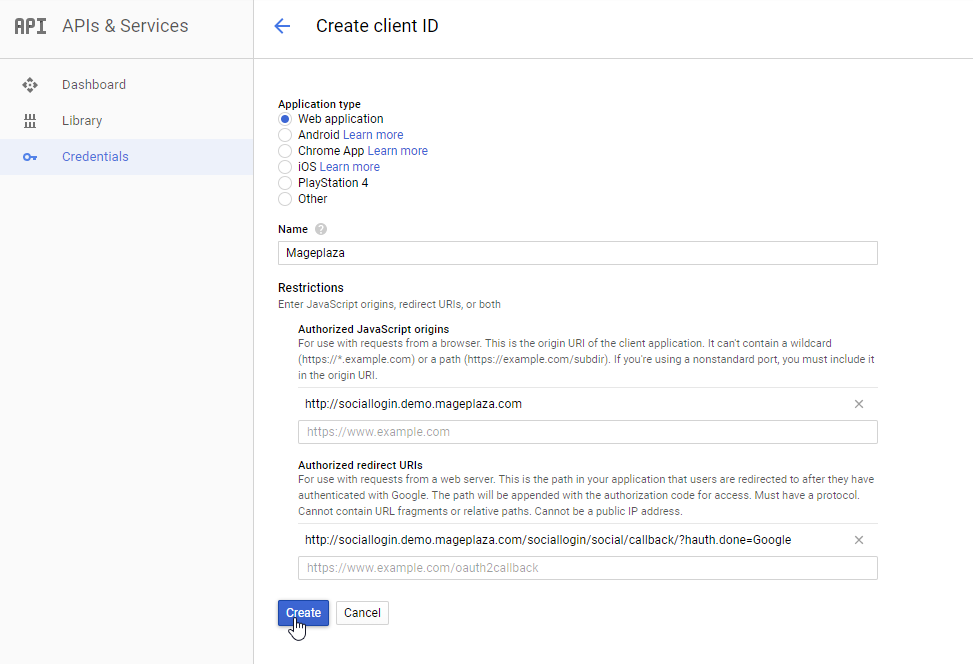
Task: Click the Library icon in the sidebar
Action: coord(30,121)
